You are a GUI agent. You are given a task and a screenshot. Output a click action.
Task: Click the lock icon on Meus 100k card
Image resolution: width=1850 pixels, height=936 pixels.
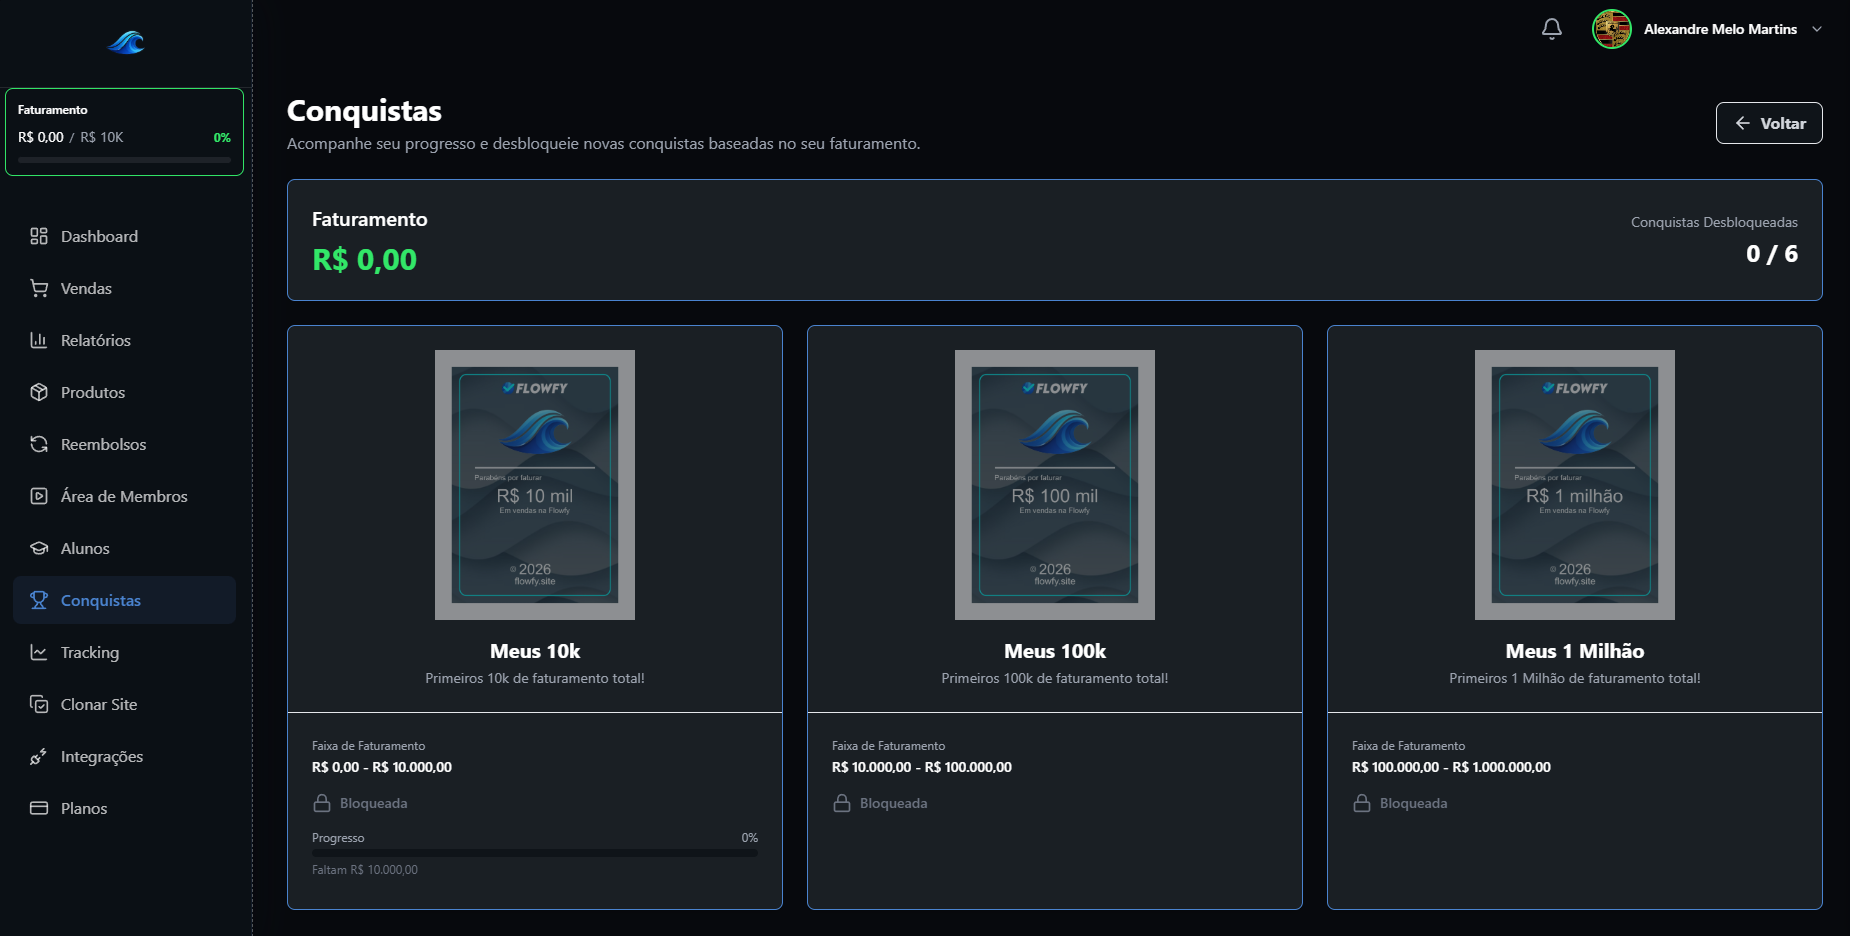click(842, 803)
